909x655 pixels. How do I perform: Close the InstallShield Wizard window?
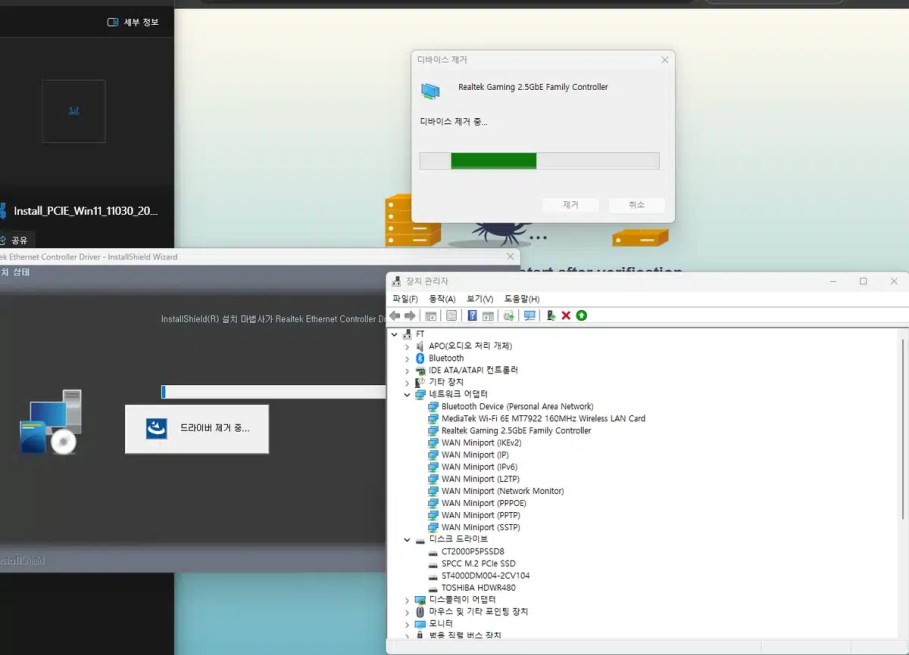(510, 256)
